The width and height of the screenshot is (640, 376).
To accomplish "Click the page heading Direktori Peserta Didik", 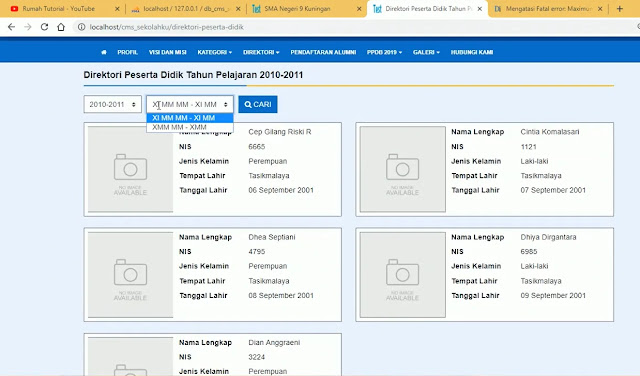I will click(193, 75).
